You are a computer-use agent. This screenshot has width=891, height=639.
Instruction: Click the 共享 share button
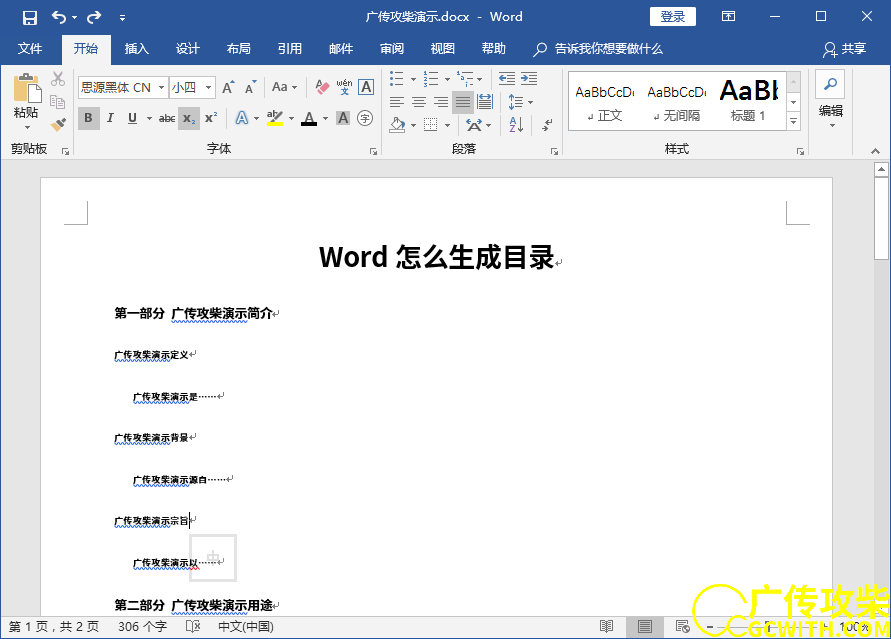tap(844, 49)
